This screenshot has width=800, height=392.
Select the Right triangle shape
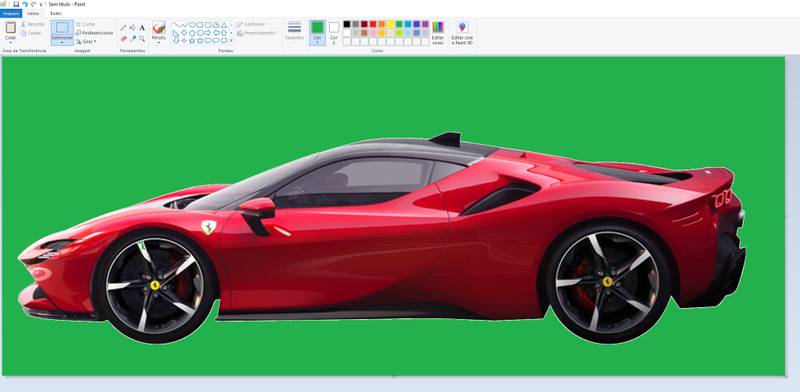(x=176, y=33)
